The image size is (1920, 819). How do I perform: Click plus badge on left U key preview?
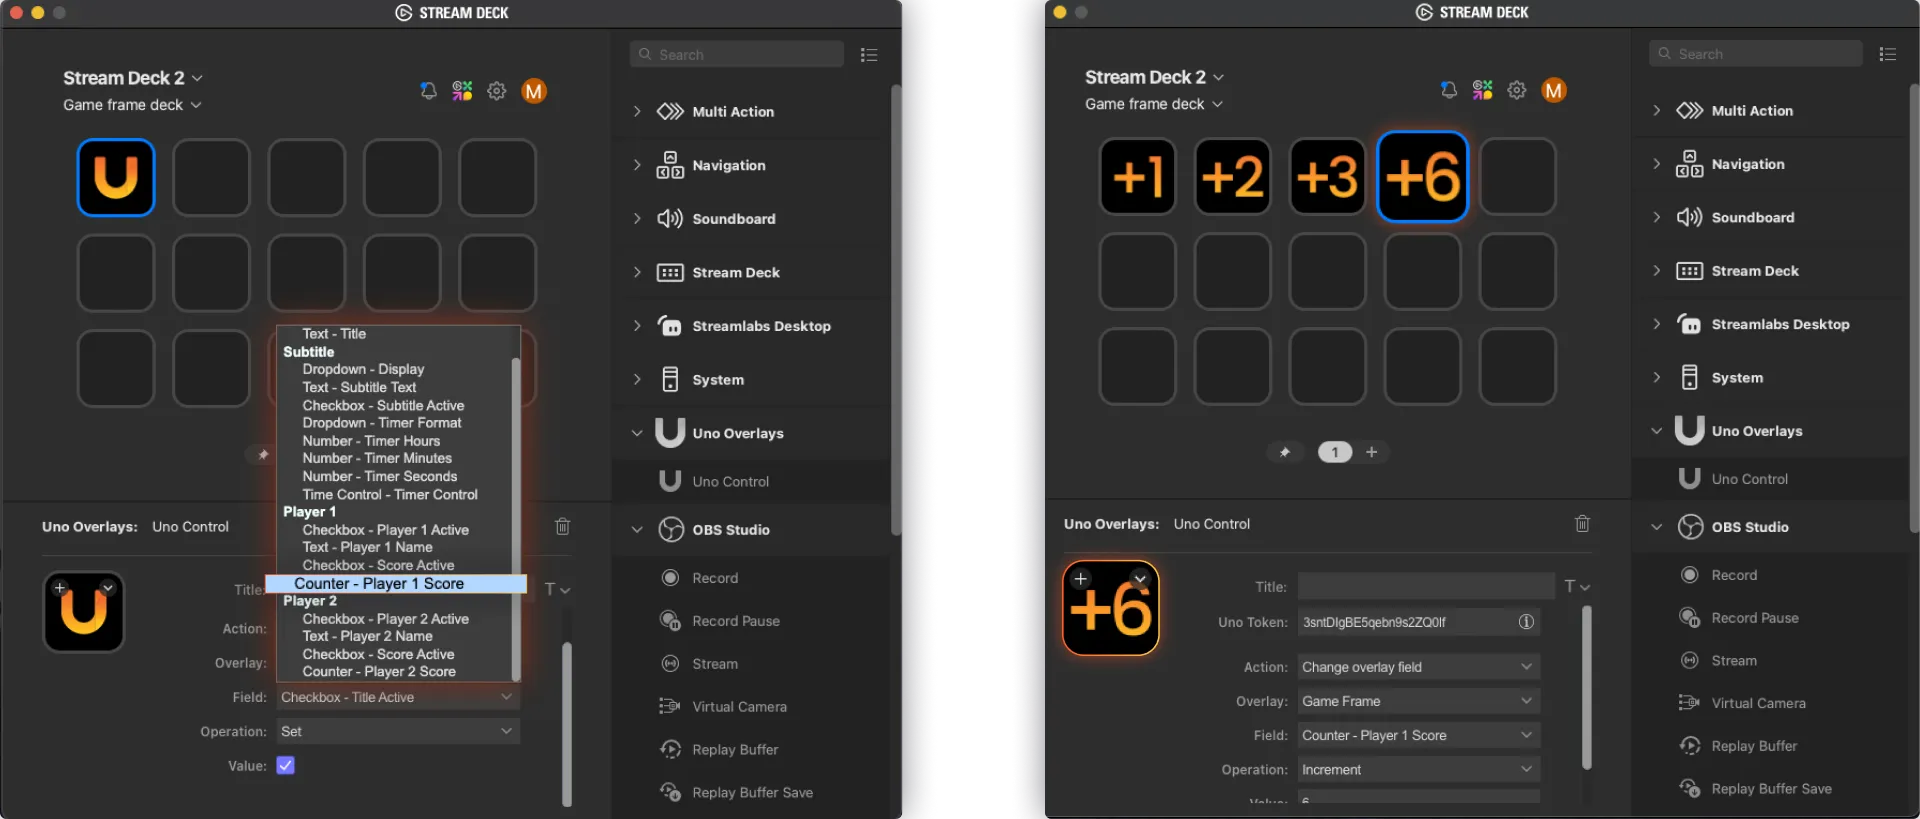point(60,588)
